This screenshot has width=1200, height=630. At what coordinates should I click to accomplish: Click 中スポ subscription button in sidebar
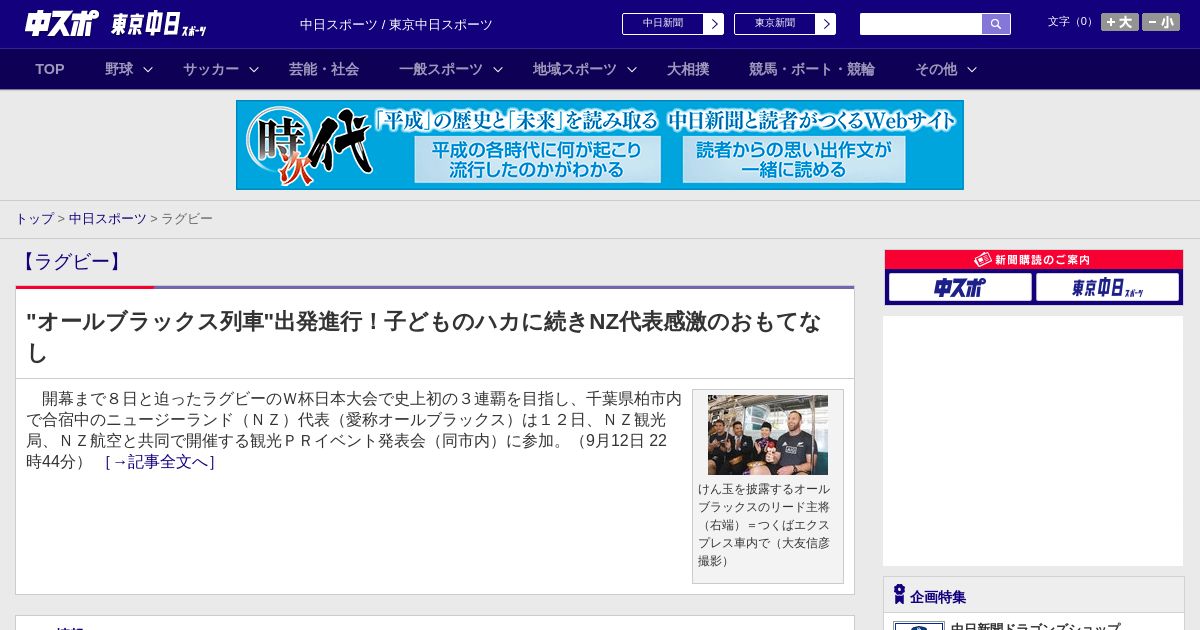(960, 288)
